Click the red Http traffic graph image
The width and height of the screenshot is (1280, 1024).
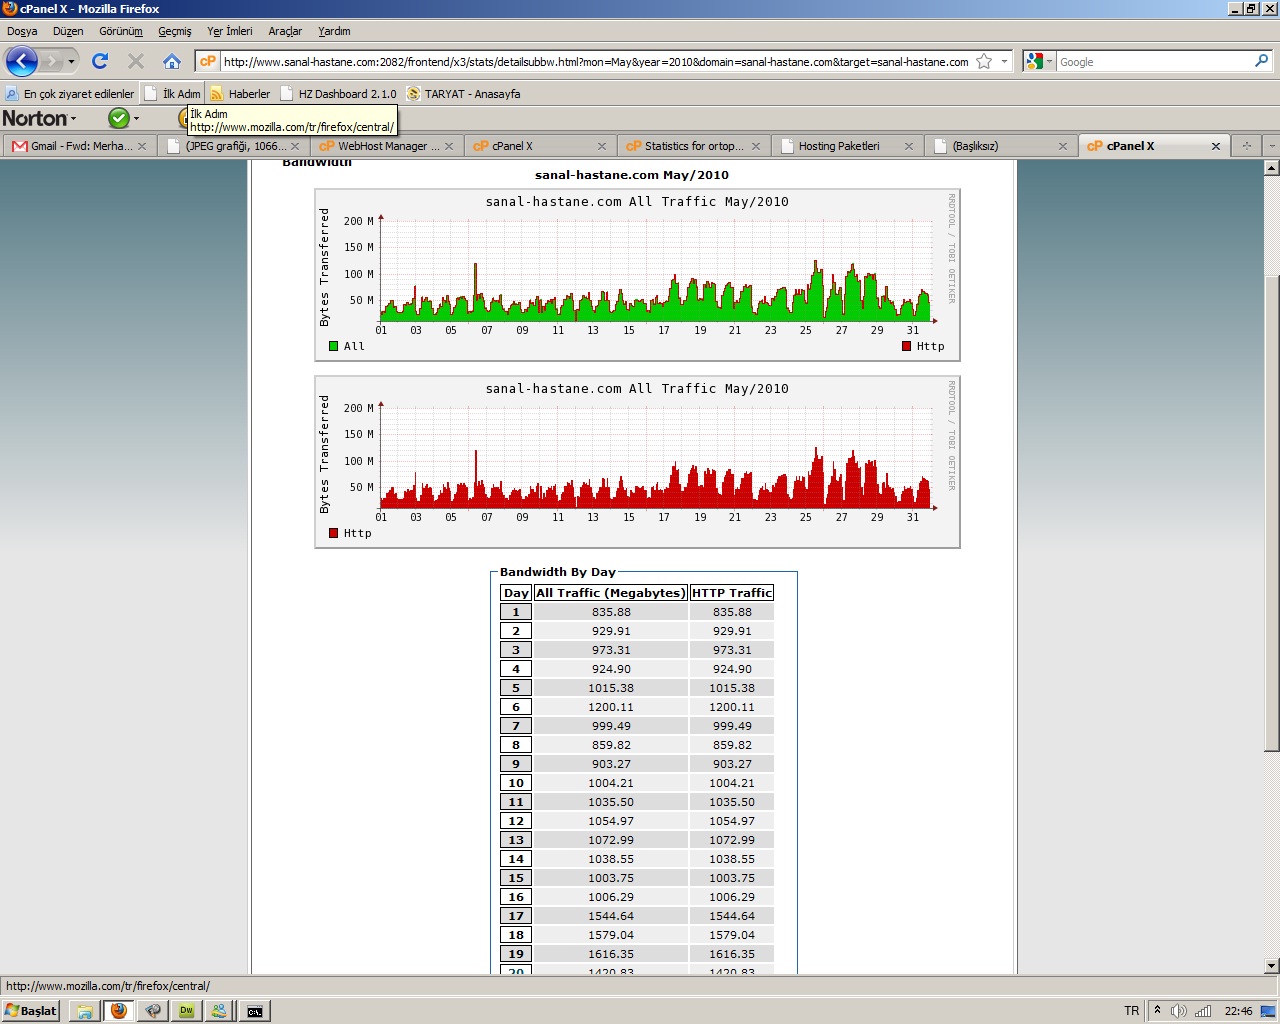point(637,462)
